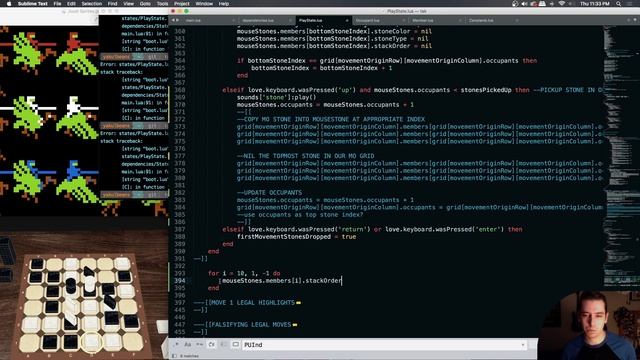Toggle highlight matches option in find bar
Viewport: 640px width, 360px height.
(x=236, y=344)
